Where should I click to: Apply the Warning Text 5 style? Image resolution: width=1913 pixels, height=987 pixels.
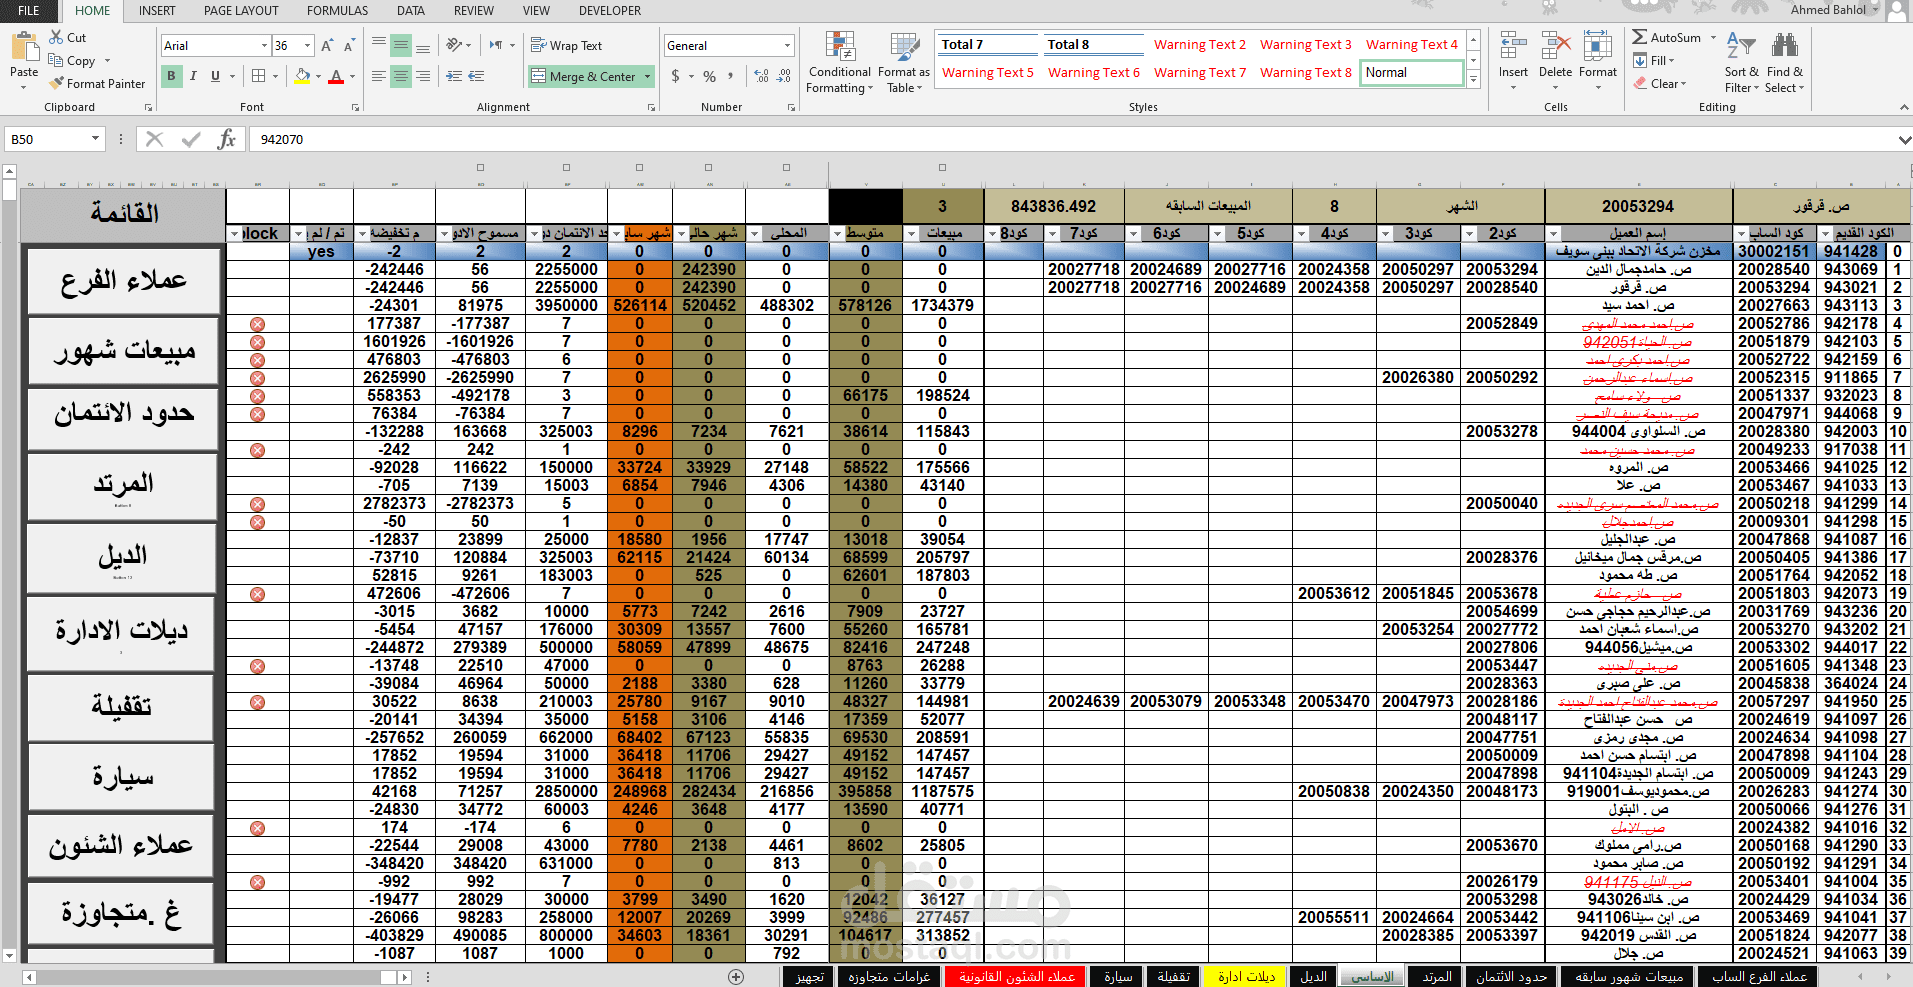pos(988,72)
